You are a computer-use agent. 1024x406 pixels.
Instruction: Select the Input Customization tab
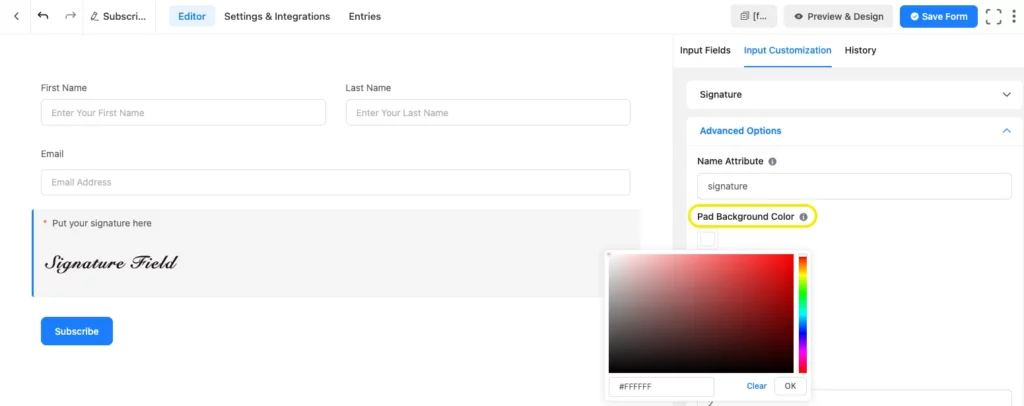(788, 50)
